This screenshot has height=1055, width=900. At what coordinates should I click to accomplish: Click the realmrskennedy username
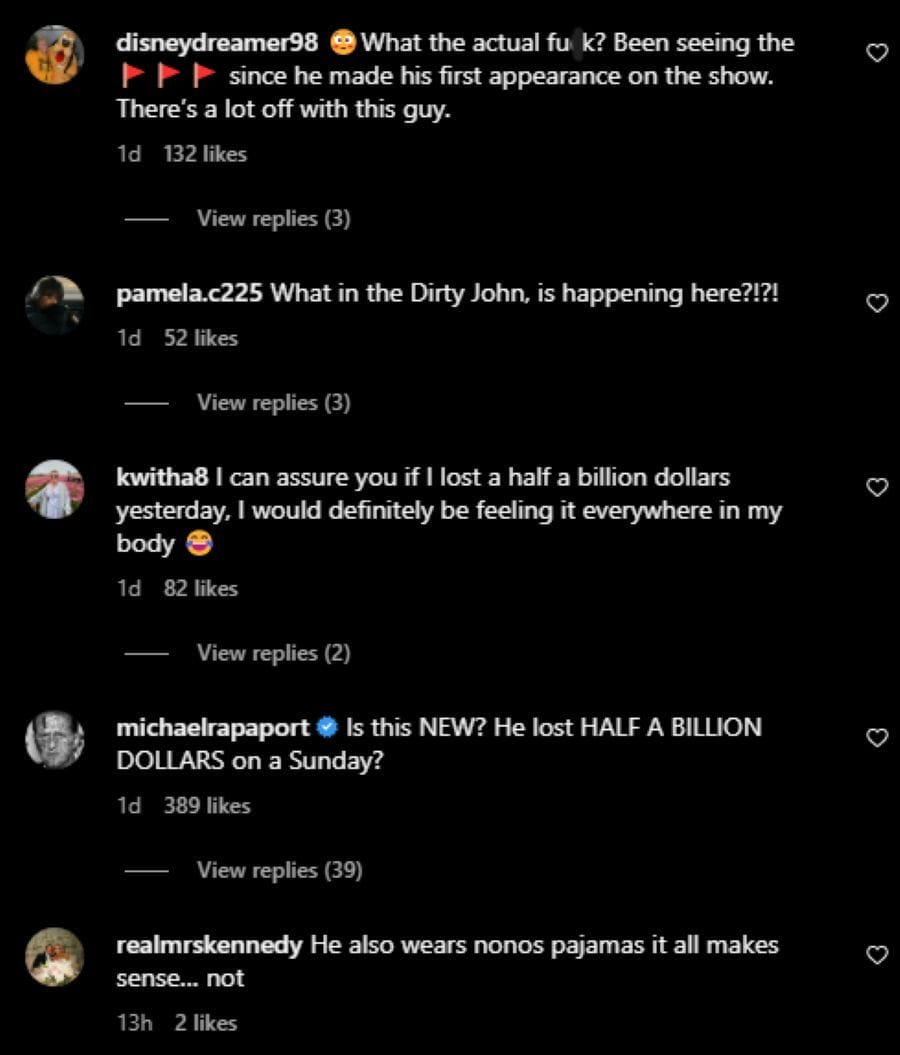[209, 945]
